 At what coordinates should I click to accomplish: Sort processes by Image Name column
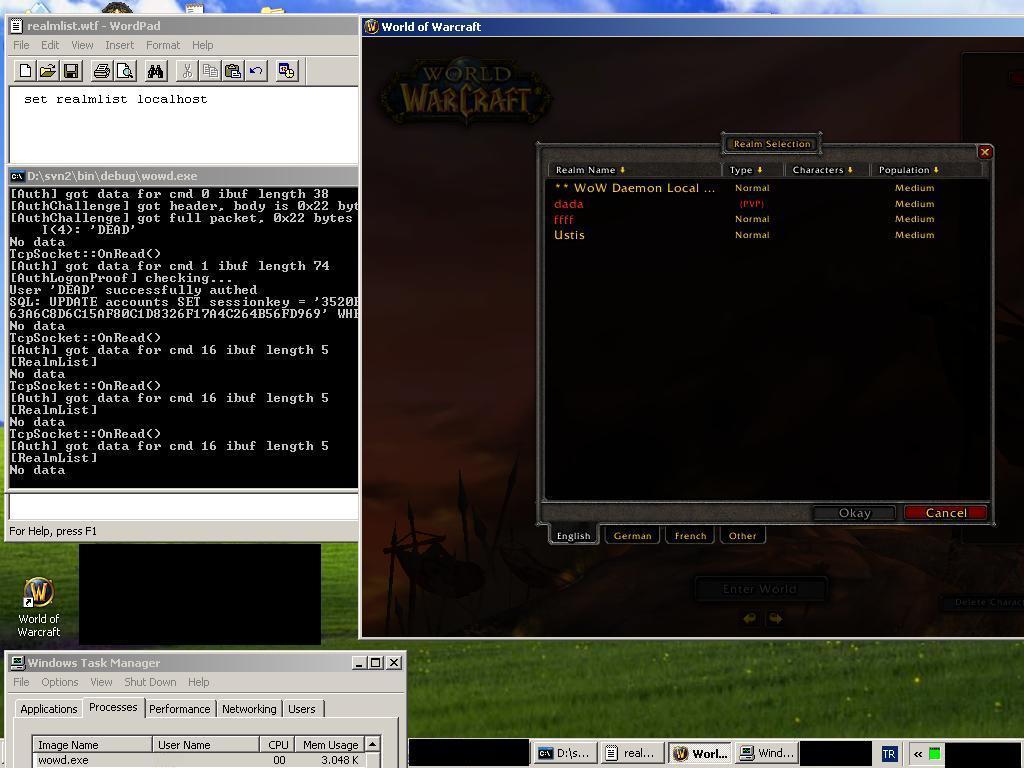tap(92, 744)
